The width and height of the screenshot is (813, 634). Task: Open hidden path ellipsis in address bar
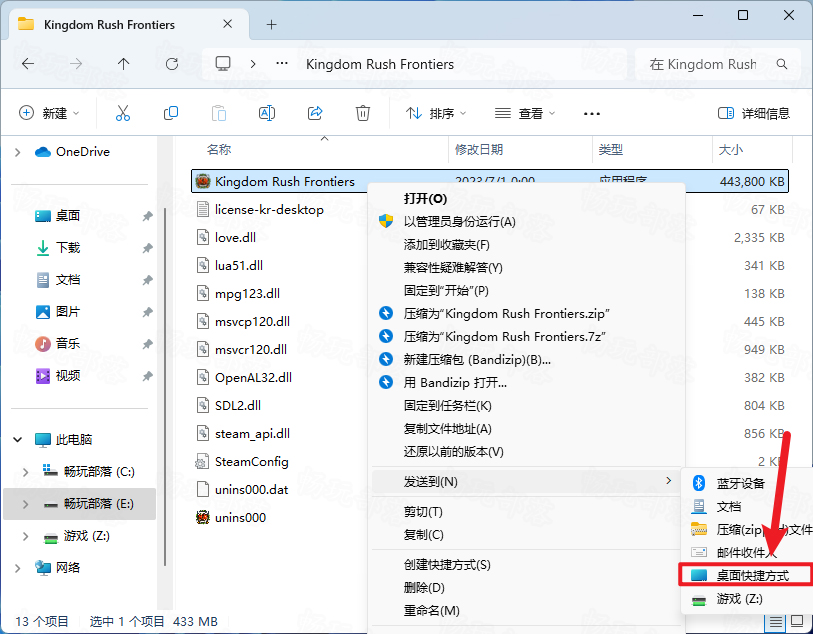coord(282,63)
